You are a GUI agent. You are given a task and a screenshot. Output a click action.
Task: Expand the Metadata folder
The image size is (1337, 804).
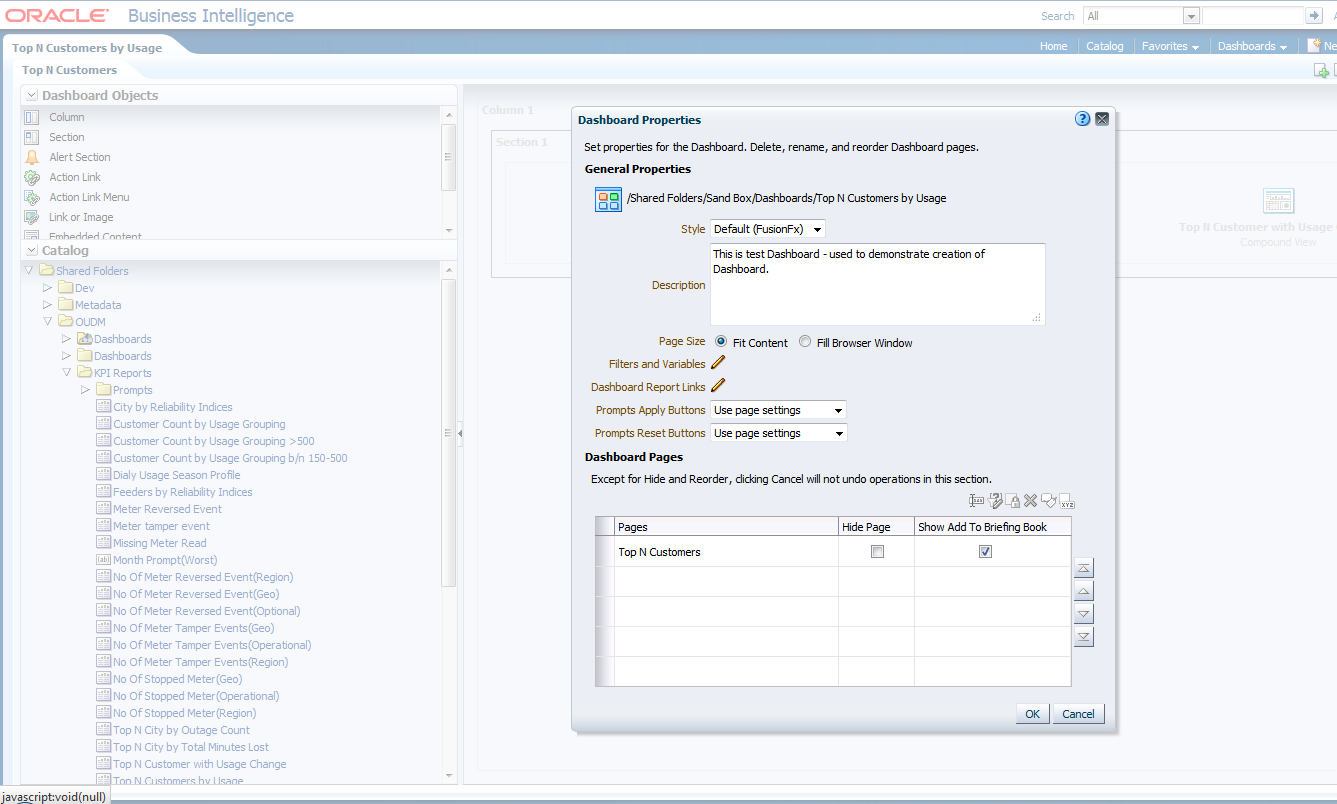point(47,305)
